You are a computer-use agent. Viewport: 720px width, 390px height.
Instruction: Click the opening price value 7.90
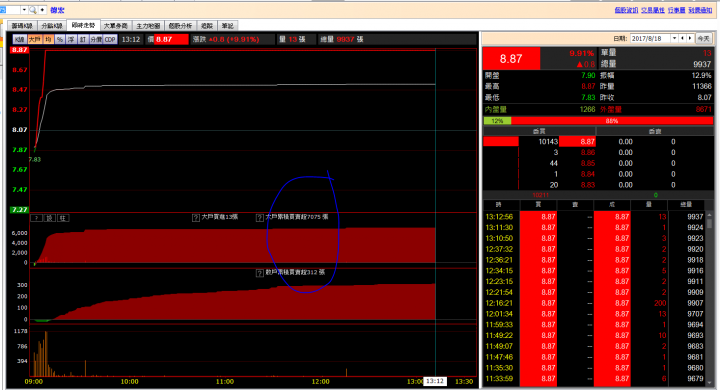588,75
